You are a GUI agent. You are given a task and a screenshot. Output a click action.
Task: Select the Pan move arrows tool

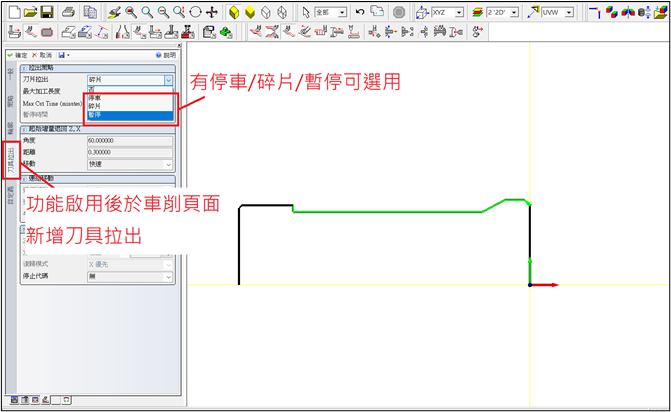click(211, 12)
